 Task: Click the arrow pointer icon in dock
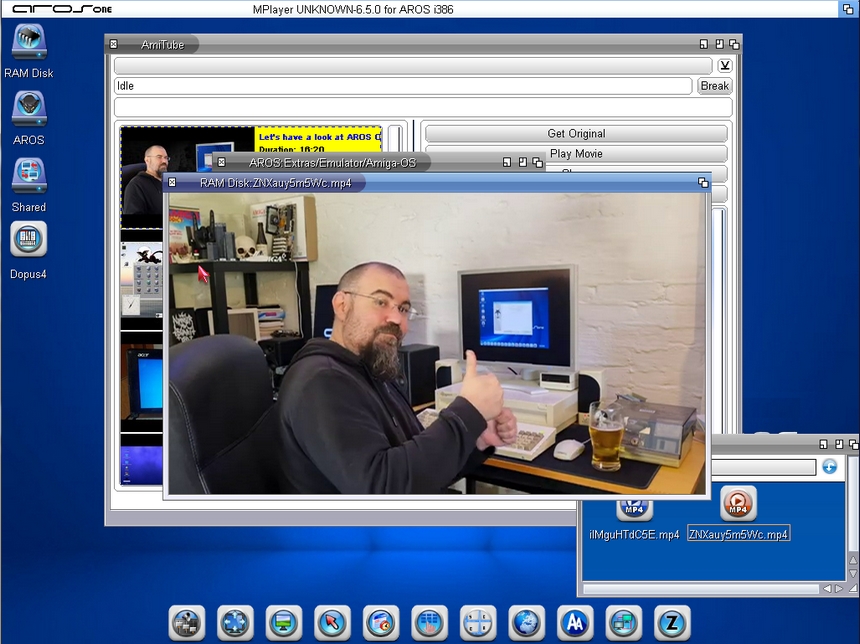(x=332, y=623)
